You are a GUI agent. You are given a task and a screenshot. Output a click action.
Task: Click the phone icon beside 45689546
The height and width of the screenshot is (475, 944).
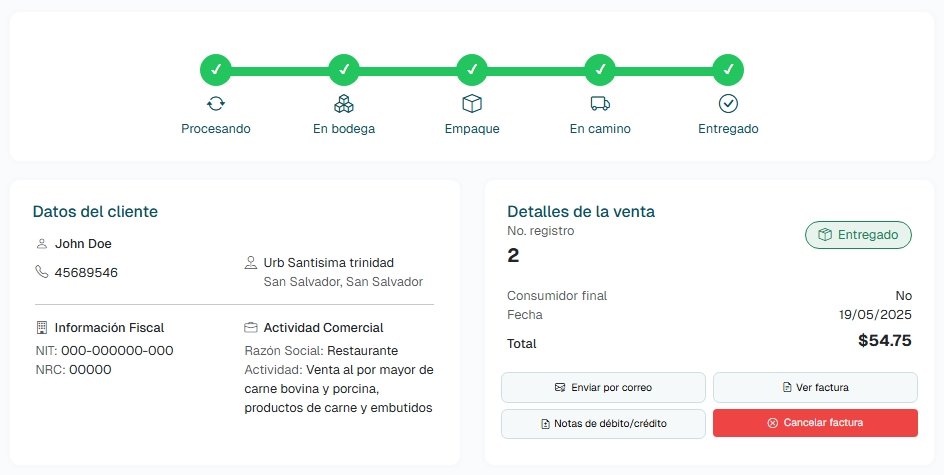(42, 272)
